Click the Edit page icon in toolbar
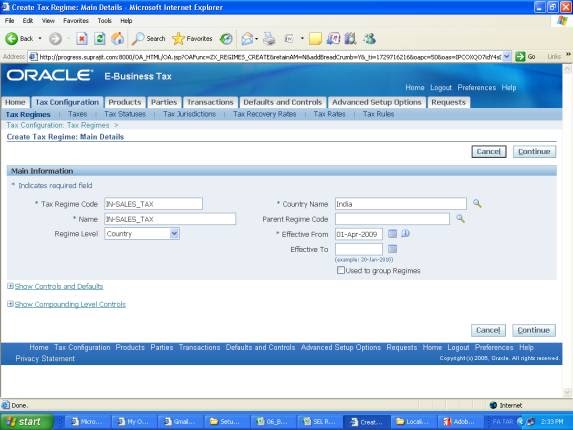The height and width of the screenshot is (430, 573). tap(289, 38)
